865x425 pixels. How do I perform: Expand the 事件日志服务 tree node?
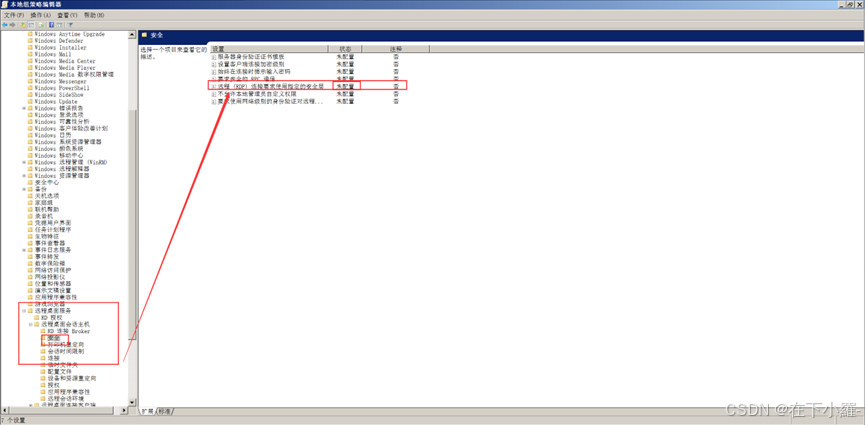tap(24, 249)
